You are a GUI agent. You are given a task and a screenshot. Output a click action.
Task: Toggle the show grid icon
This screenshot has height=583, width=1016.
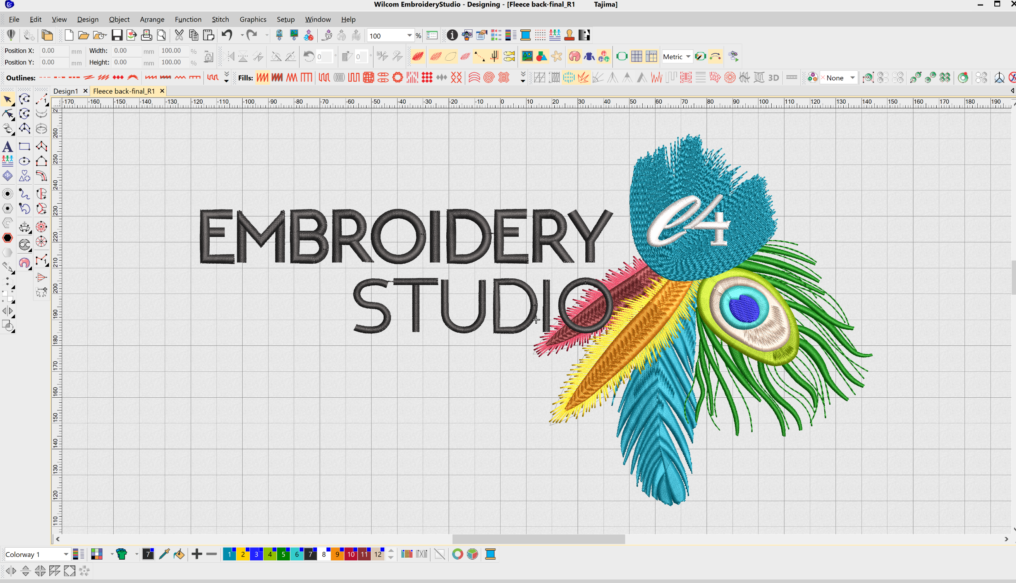[636, 56]
